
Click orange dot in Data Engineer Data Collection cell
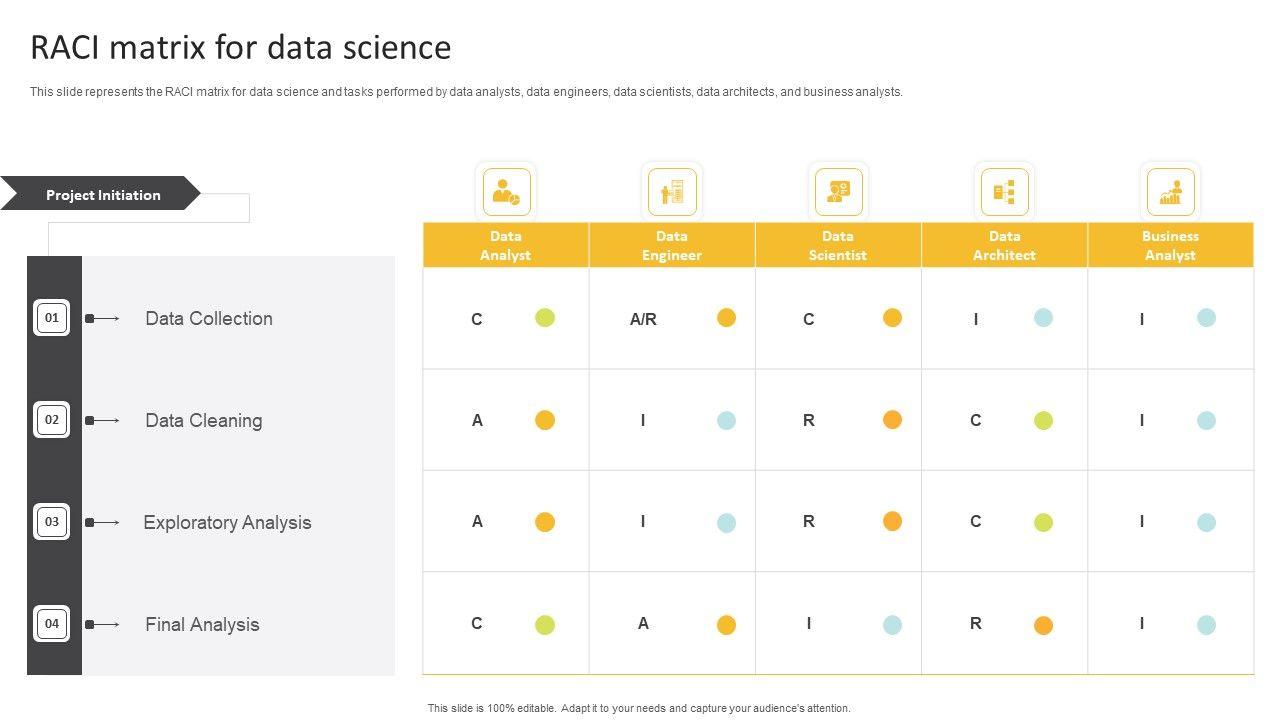tap(726, 318)
